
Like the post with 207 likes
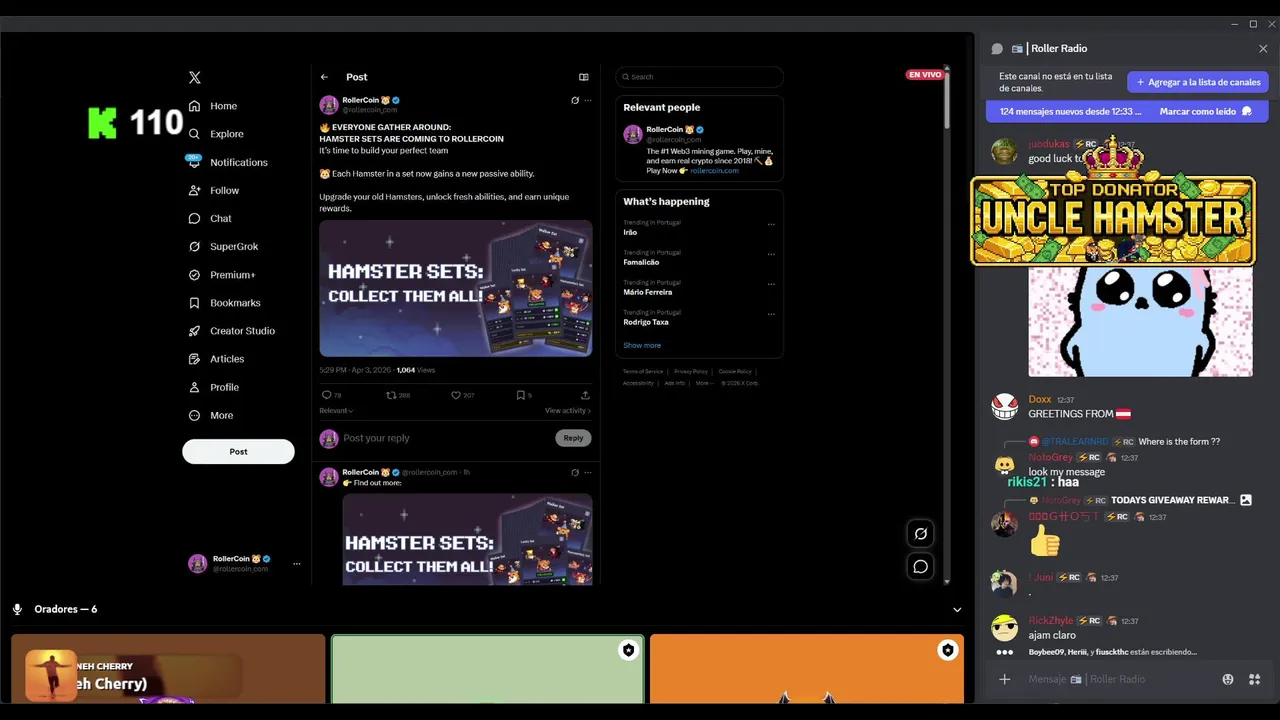[x=456, y=395]
